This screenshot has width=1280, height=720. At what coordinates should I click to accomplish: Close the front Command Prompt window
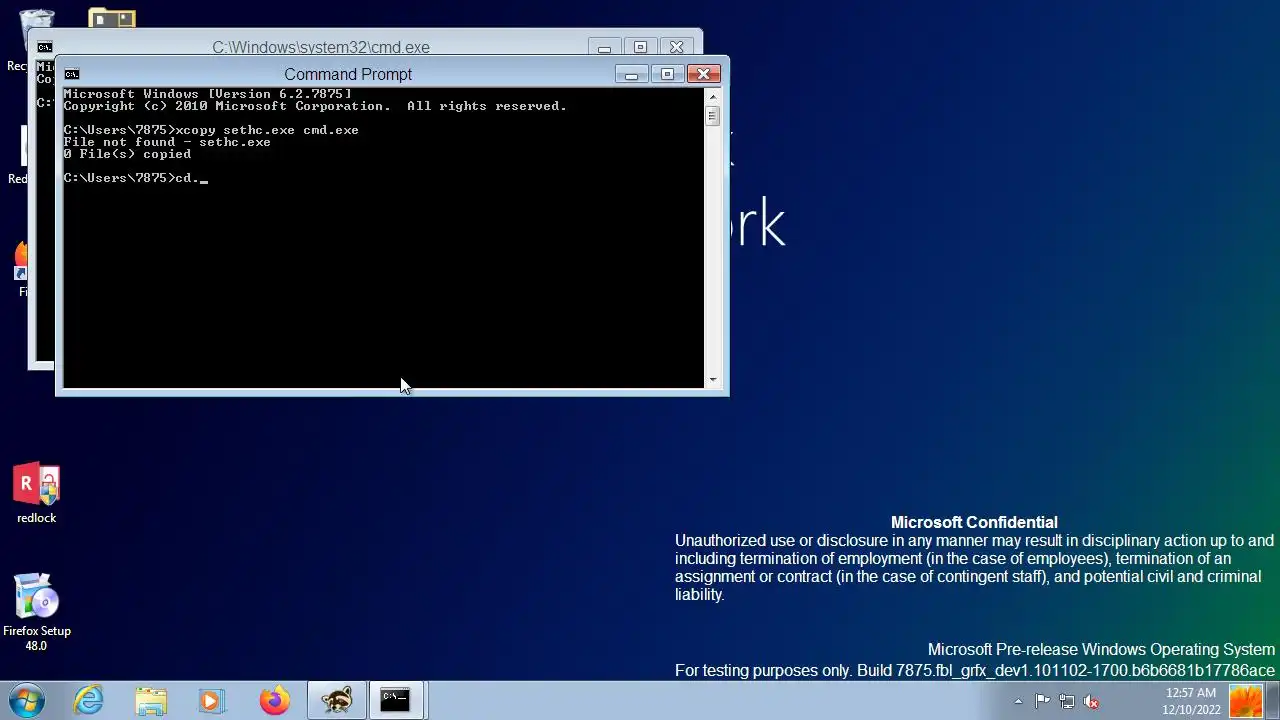pos(703,74)
